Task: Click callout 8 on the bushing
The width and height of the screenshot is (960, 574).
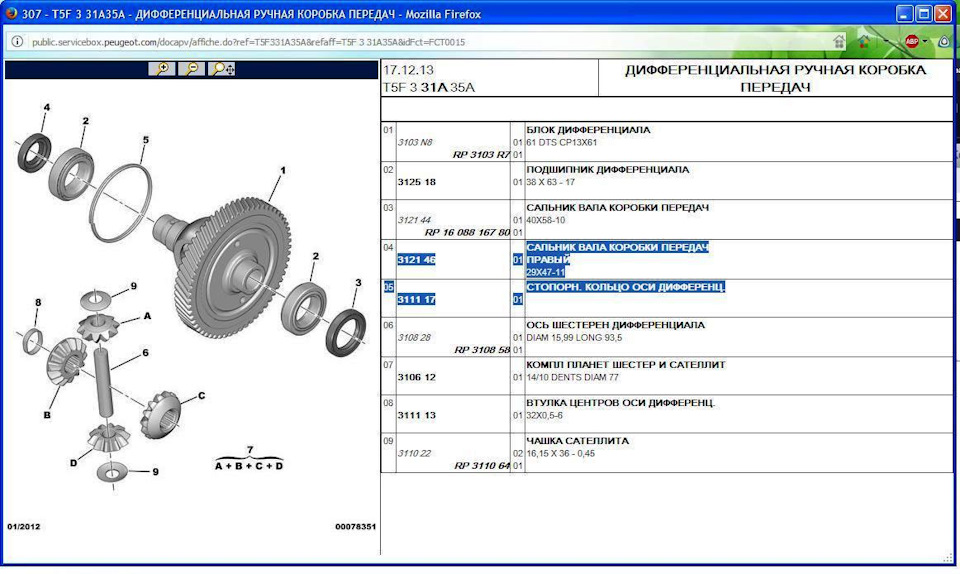Action: (38, 302)
